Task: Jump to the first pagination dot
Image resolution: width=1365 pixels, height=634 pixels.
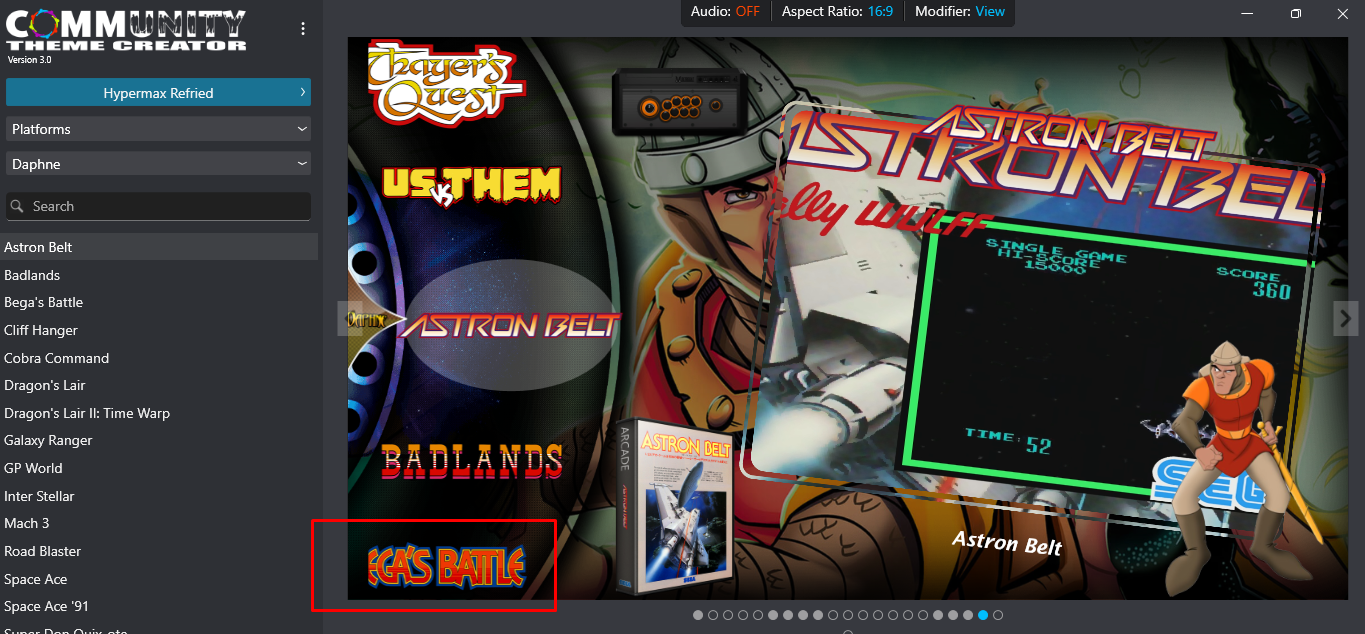Action: point(698,615)
